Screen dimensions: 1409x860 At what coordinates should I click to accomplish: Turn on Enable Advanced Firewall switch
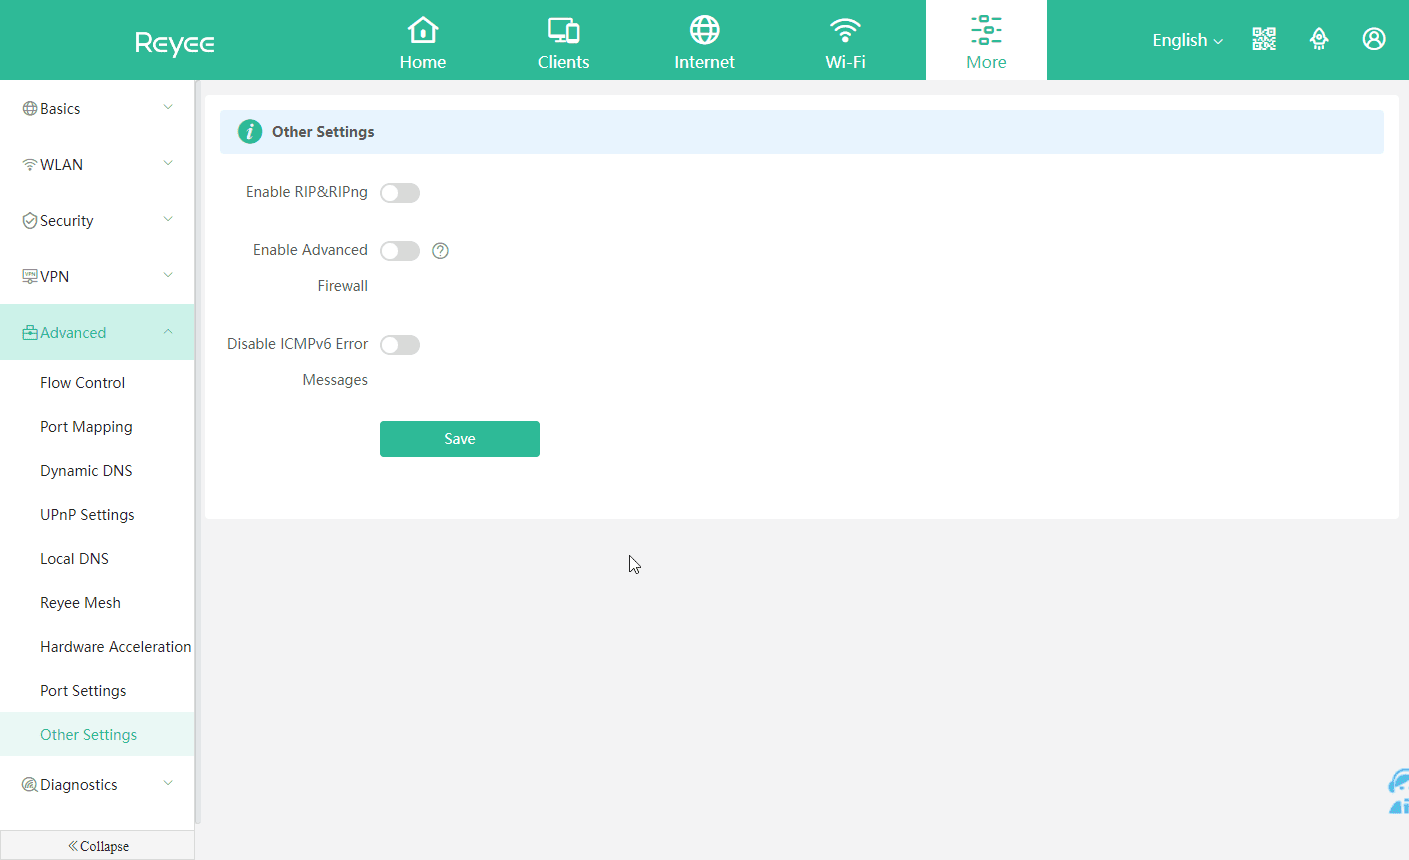tap(400, 251)
